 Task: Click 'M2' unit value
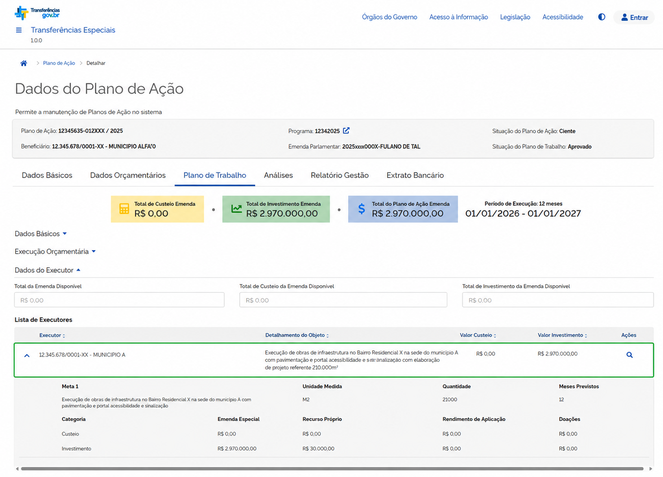tap(306, 399)
